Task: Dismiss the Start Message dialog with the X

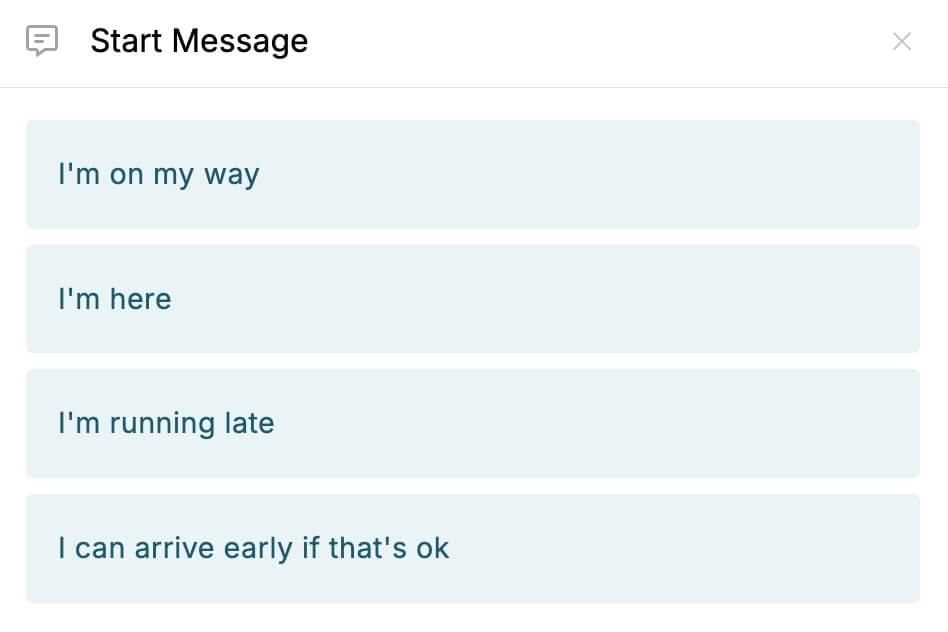Action: tap(902, 41)
